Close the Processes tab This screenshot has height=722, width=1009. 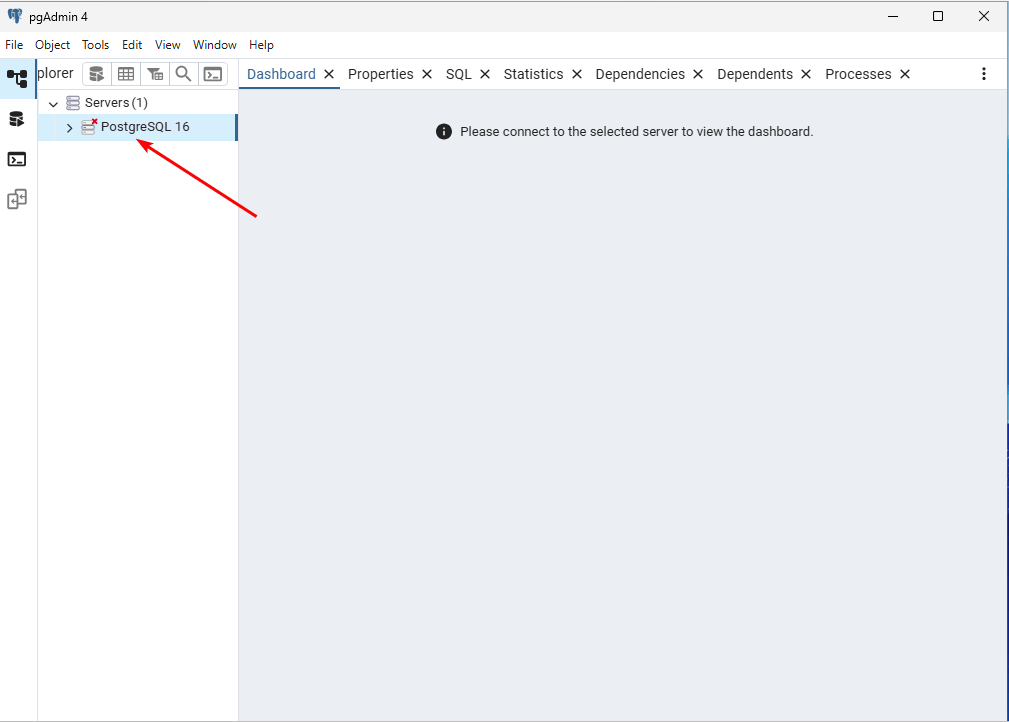[x=905, y=74]
